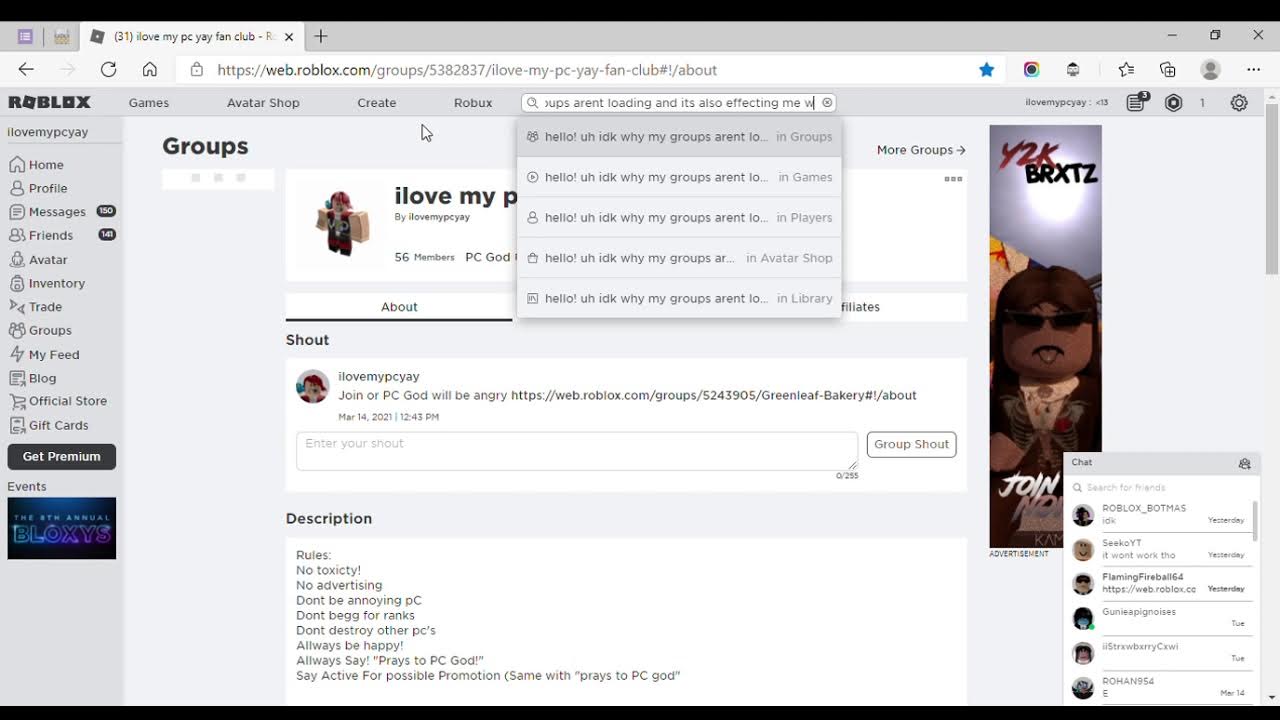The image size is (1280, 720).
Task: Search the query in Groups suggestion
Action: (x=679, y=137)
